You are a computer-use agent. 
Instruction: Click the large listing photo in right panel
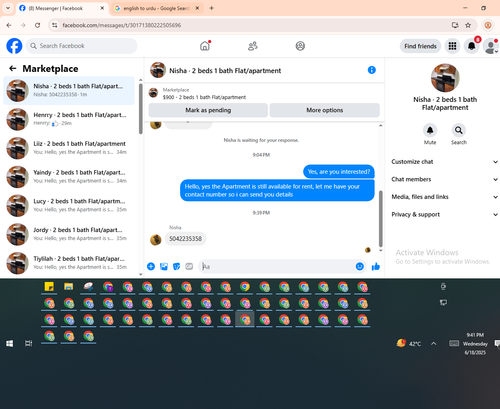point(445,78)
